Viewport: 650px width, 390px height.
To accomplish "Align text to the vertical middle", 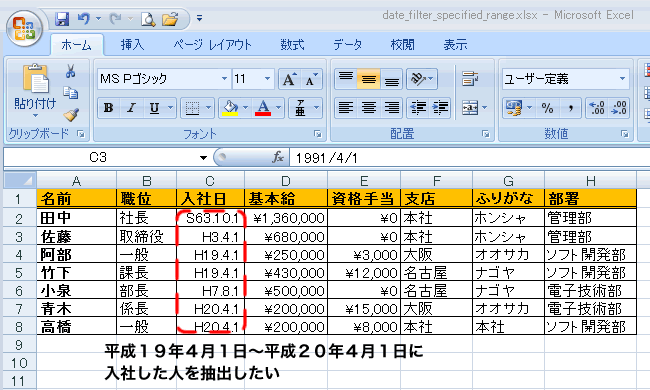I will click(369, 79).
